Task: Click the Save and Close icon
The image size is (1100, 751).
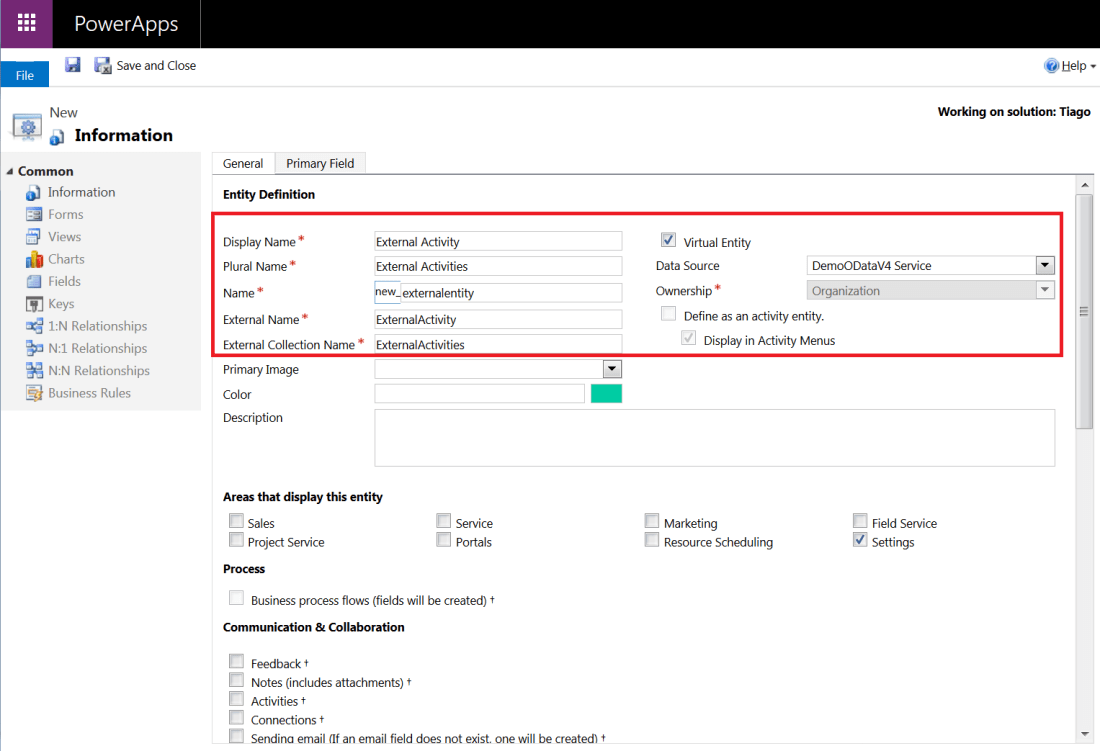Action: coord(103,65)
